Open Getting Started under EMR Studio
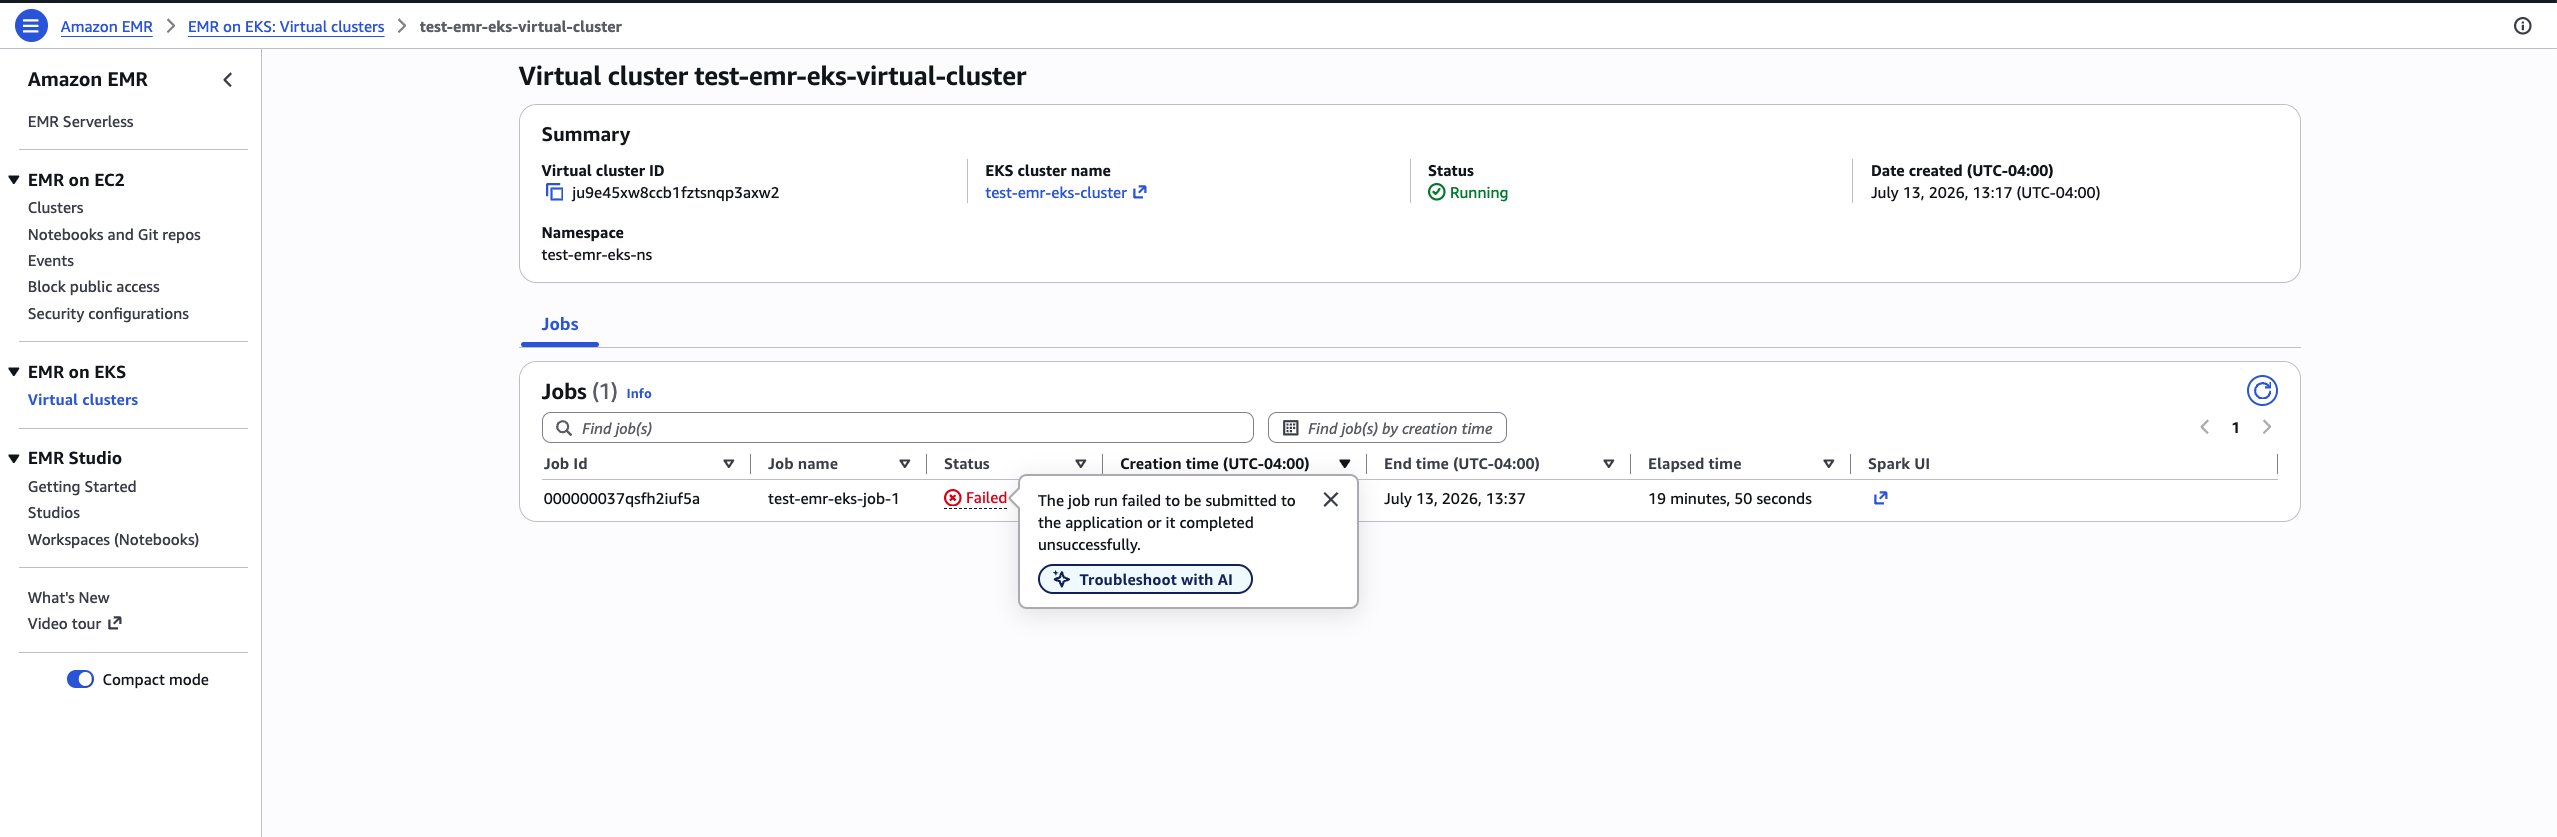This screenshot has width=2557, height=837. point(82,487)
